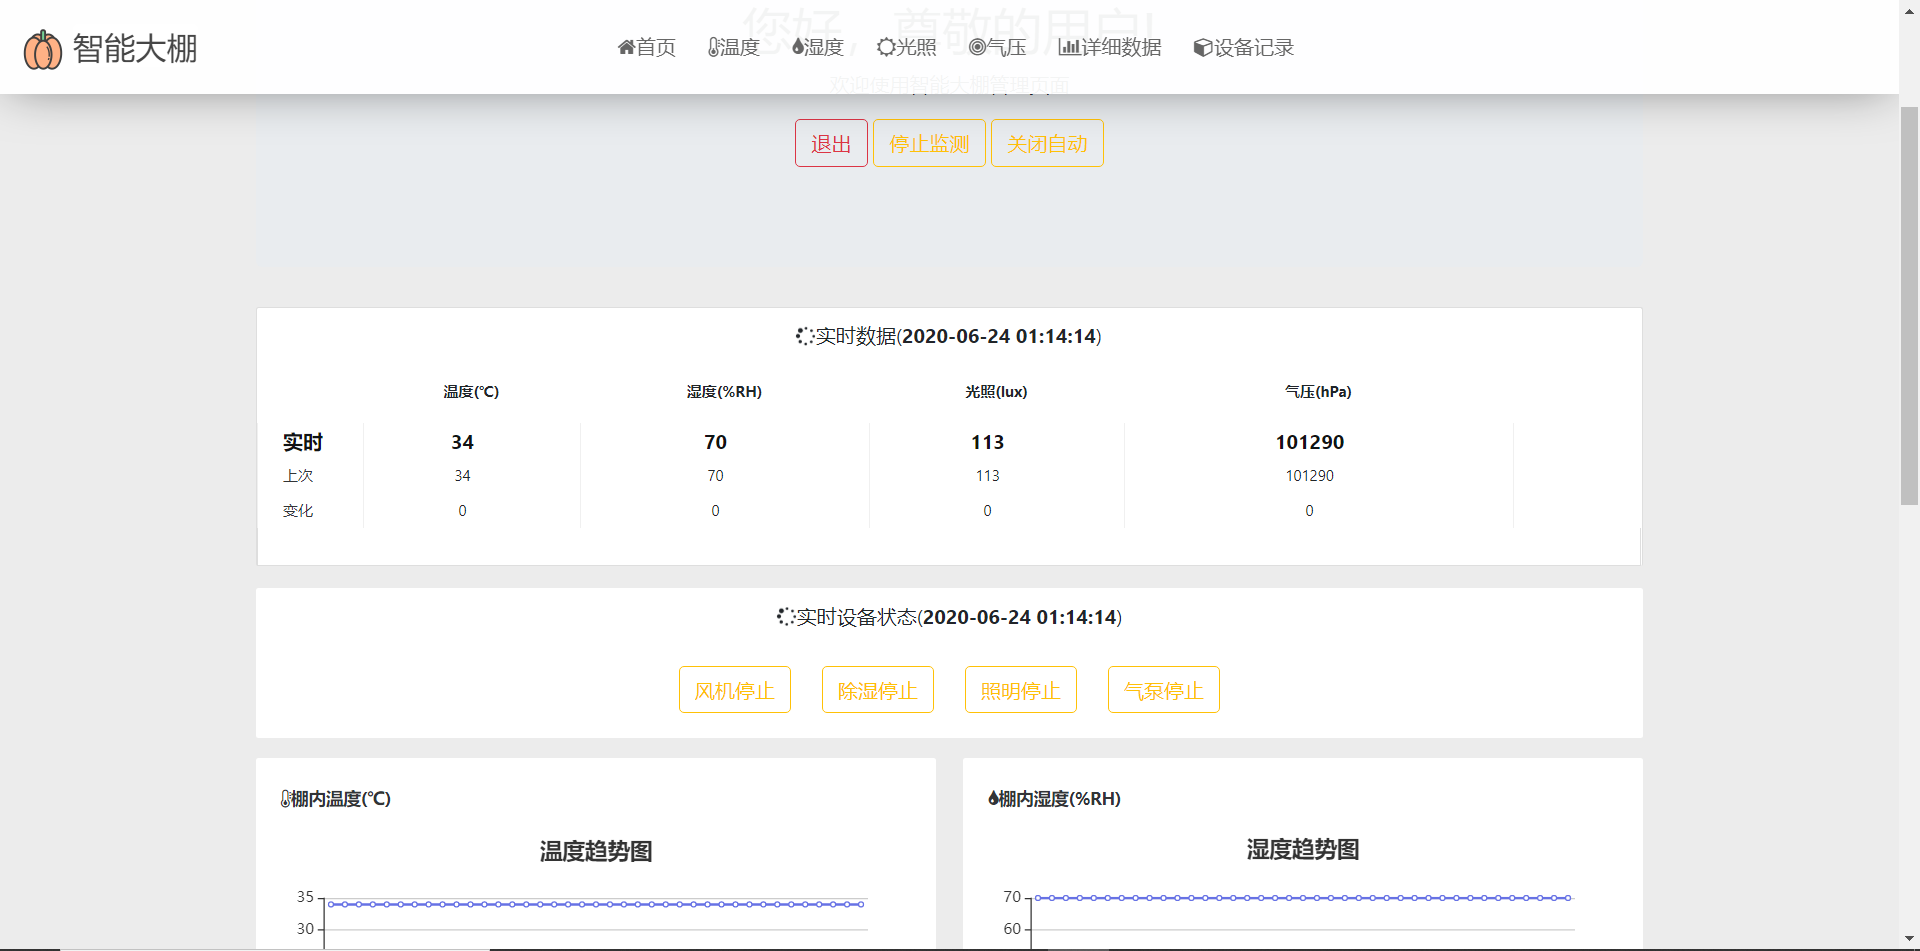Viewport: 1920px width, 951px height.
Task: Toggle the 风机停止 fan button
Action: 735,690
